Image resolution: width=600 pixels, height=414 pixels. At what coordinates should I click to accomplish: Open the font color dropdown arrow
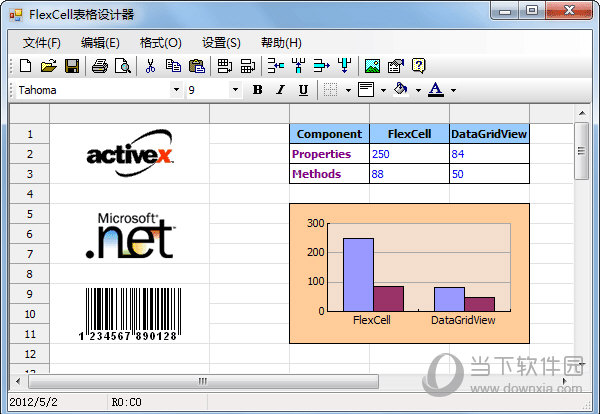coord(453,90)
